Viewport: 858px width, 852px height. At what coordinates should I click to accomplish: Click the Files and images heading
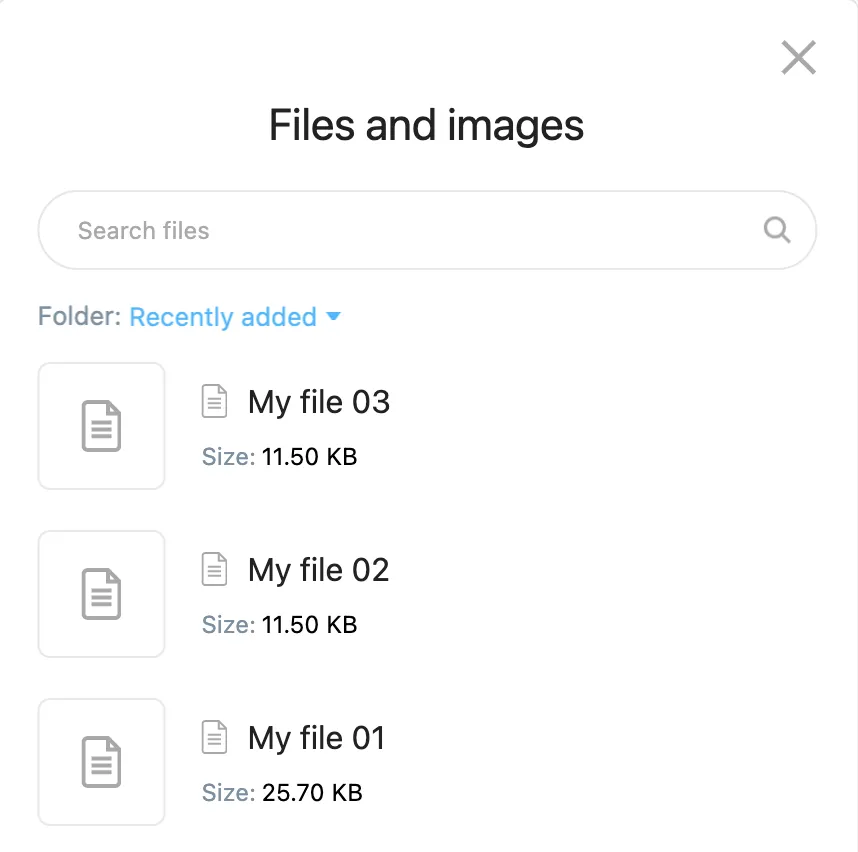(427, 126)
